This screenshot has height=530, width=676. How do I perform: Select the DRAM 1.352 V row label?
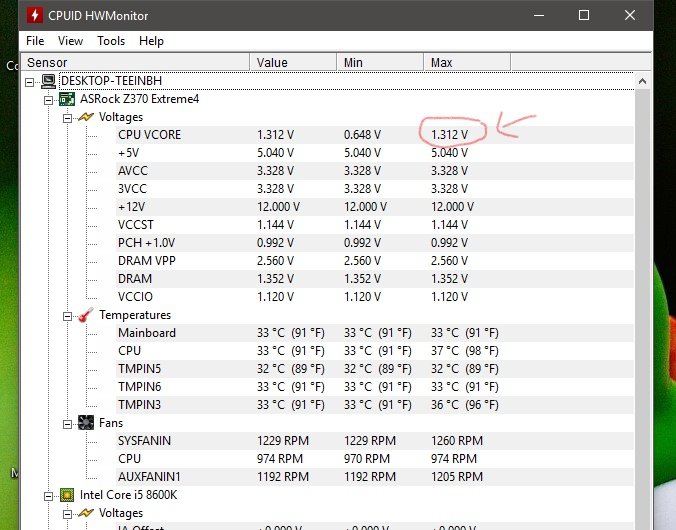tap(135, 279)
